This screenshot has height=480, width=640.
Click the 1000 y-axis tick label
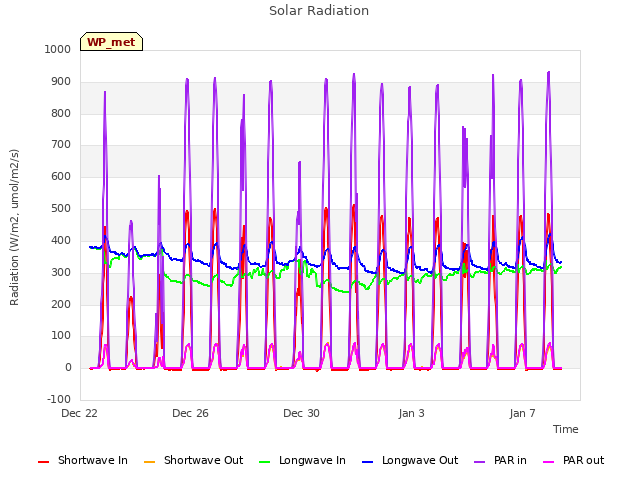point(58,49)
